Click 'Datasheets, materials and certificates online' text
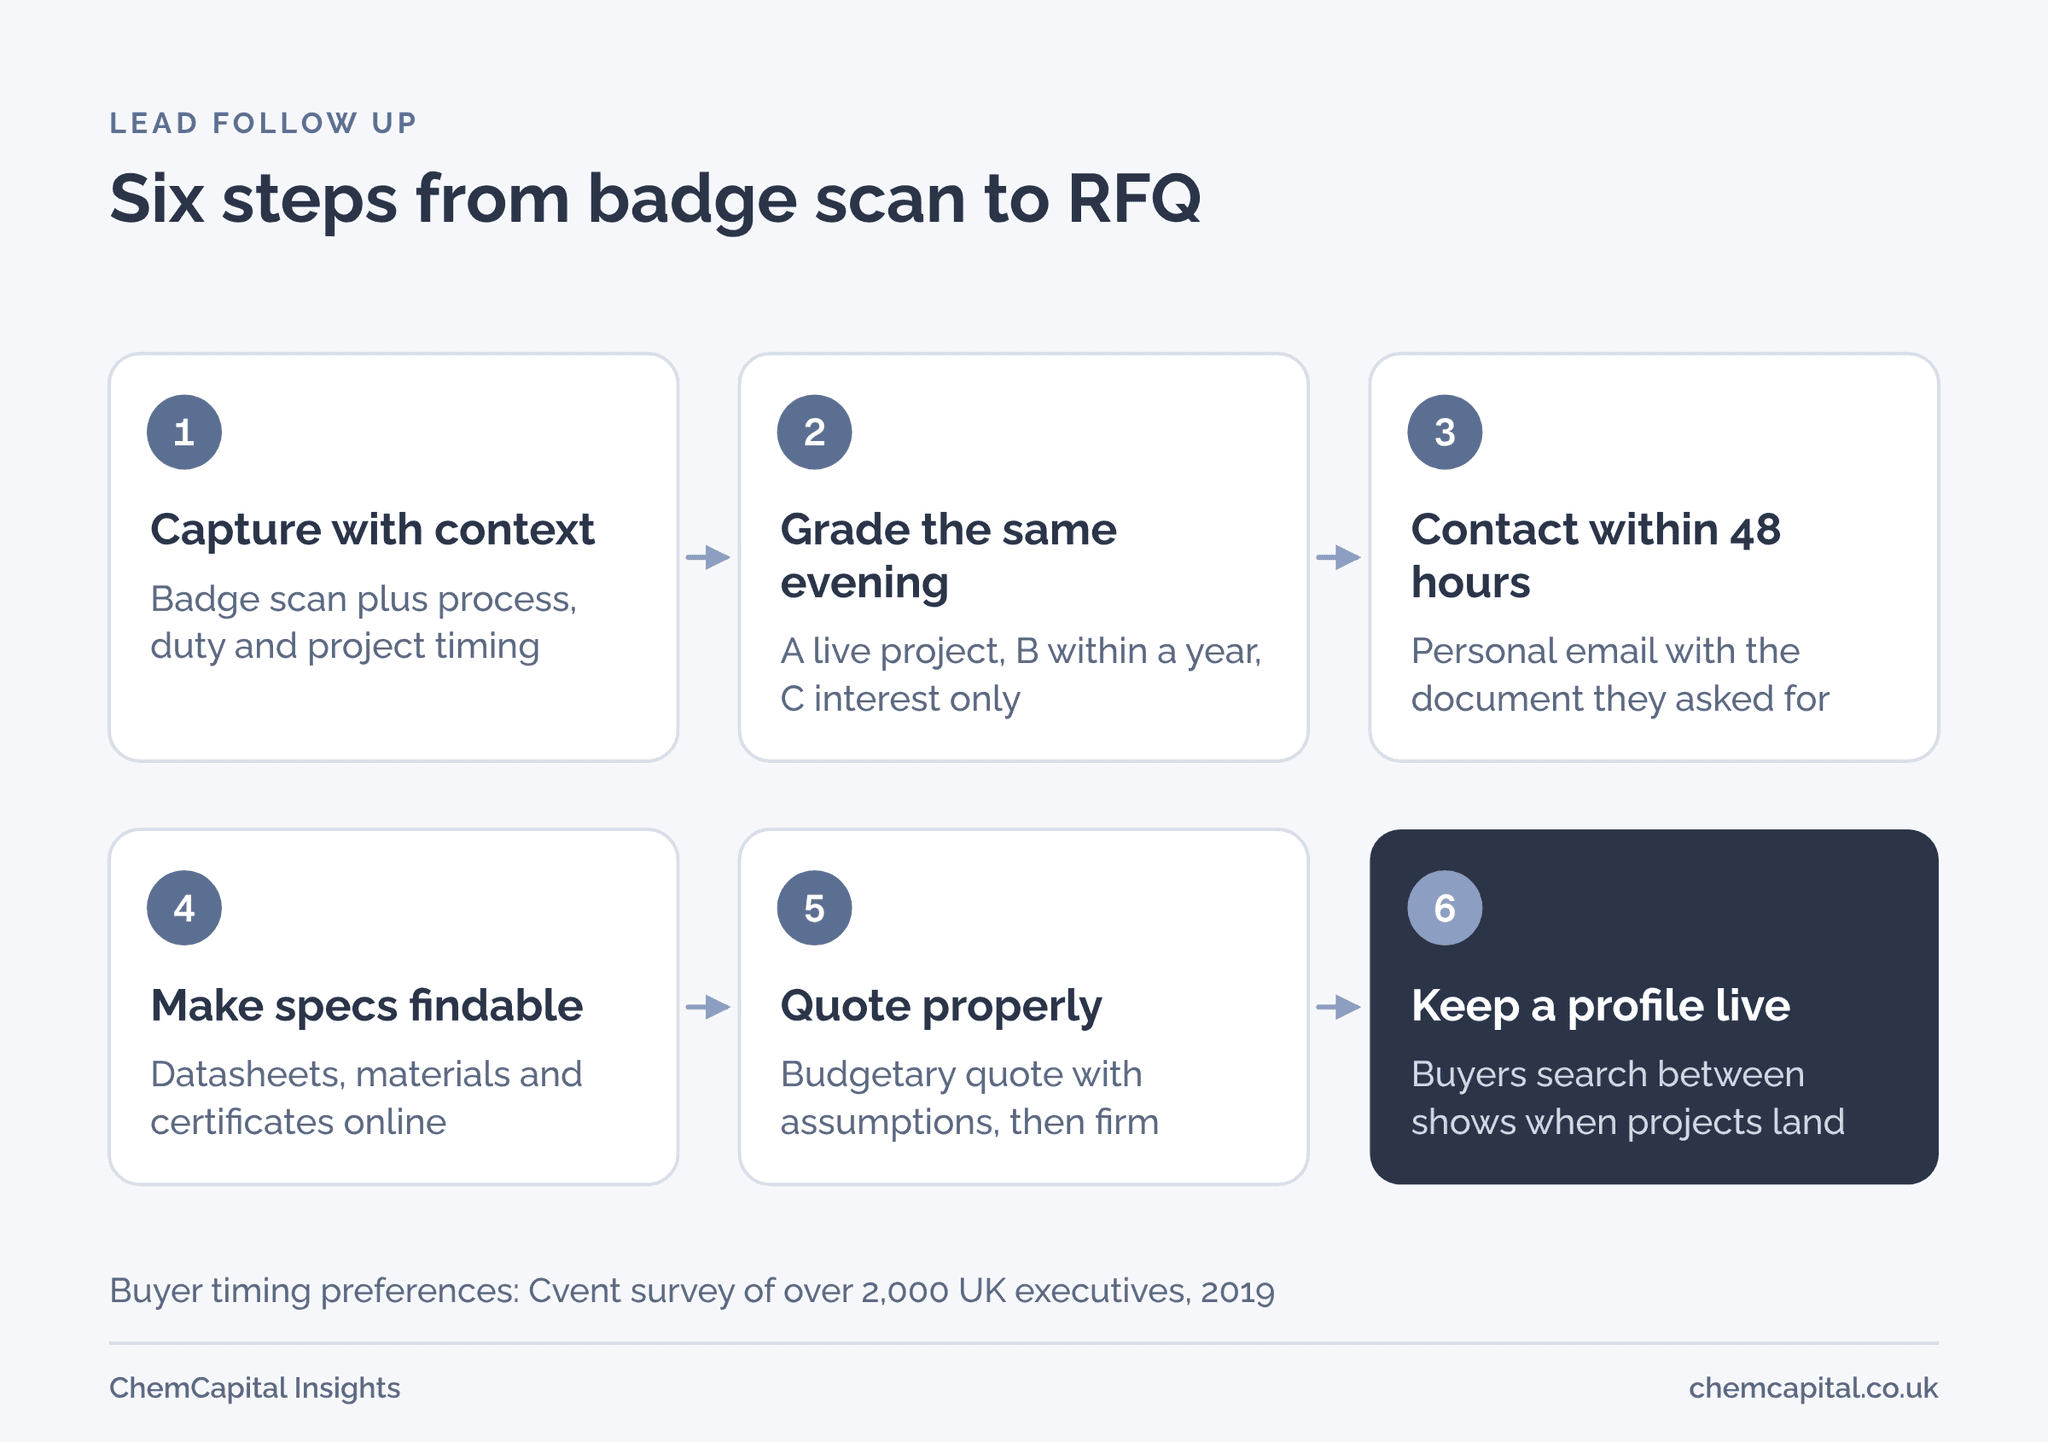Image resolution: width=2048 pixels, height=1442 pixels. point(366,1098)
